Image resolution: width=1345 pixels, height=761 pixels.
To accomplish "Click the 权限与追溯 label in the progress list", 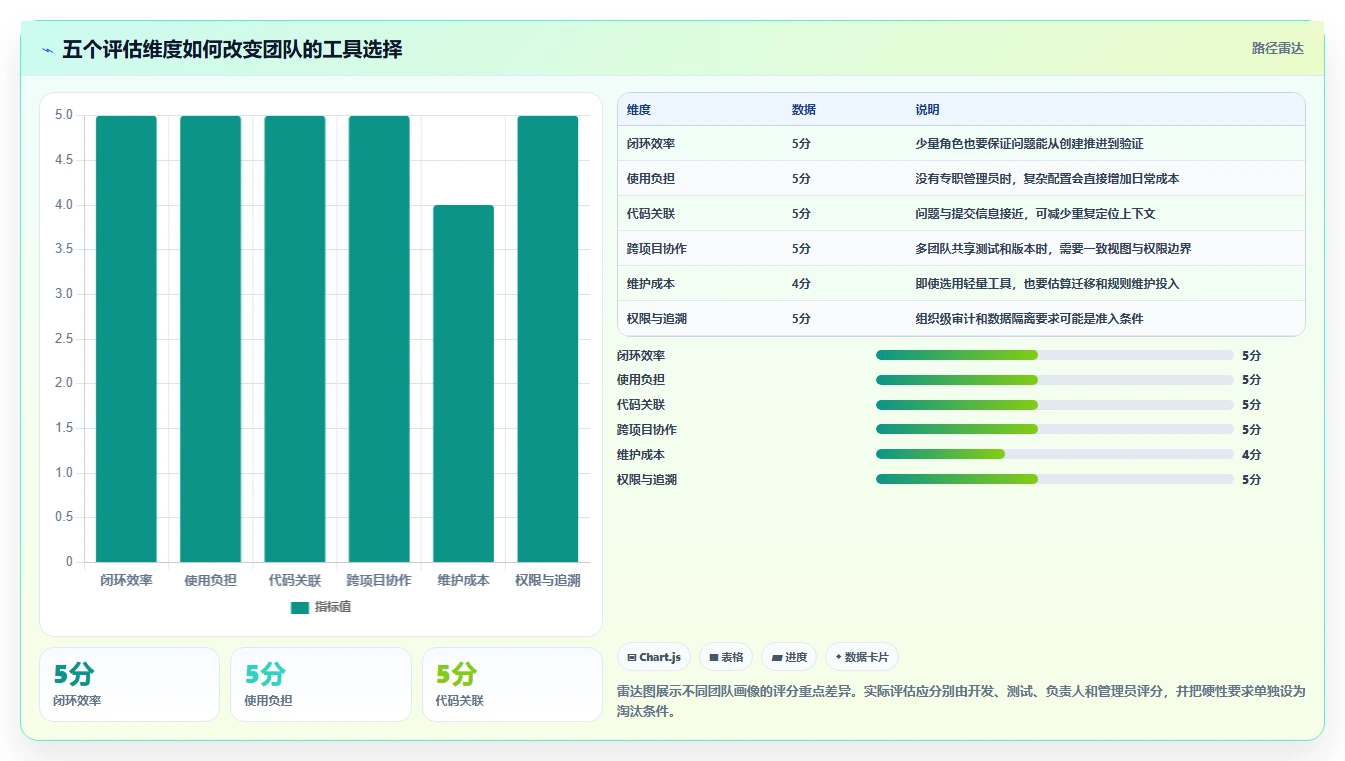I will pyautogui.click(x=647, y=479).
